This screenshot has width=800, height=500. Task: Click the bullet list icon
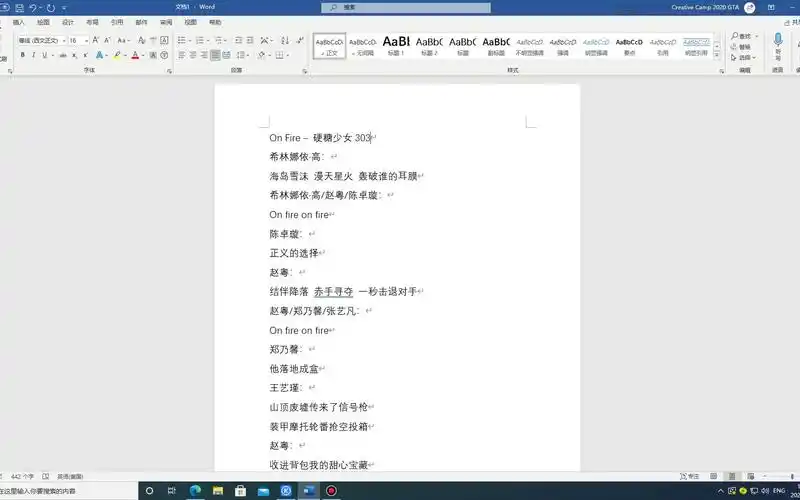pyautogui.click(x=181, y=40)
